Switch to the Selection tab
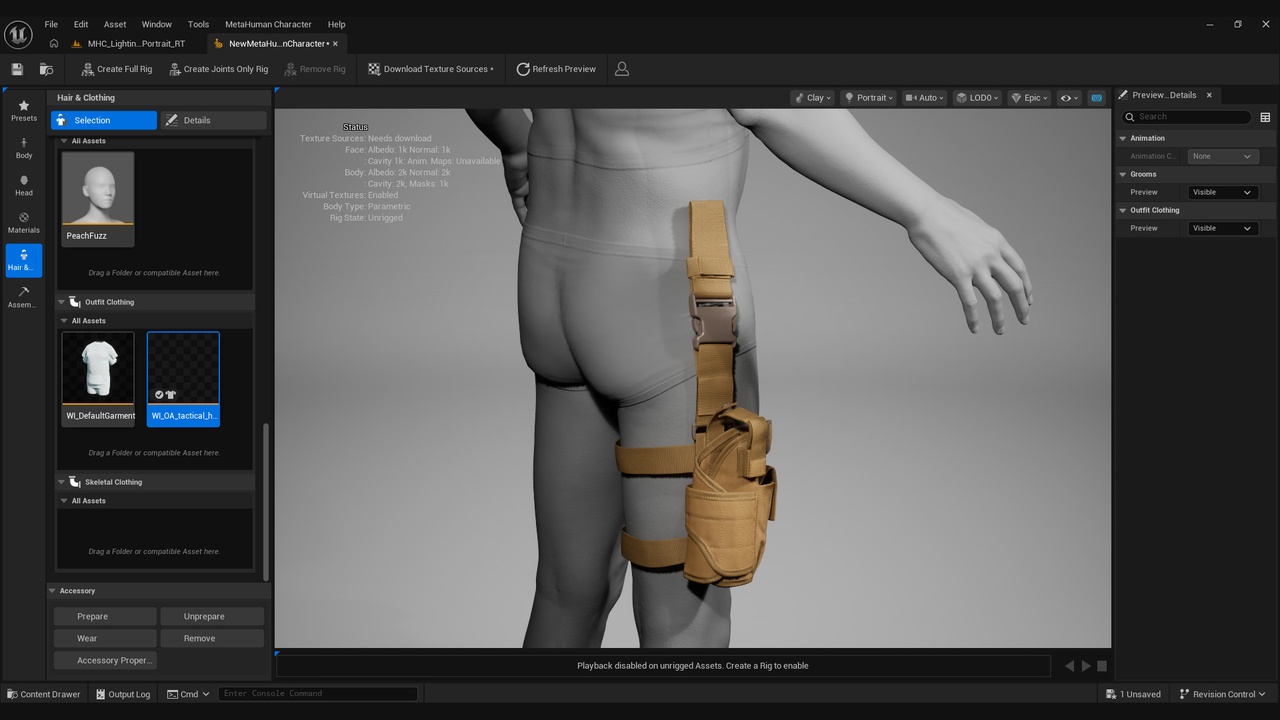Screen dimensions: 1280x720 point(104,120)
